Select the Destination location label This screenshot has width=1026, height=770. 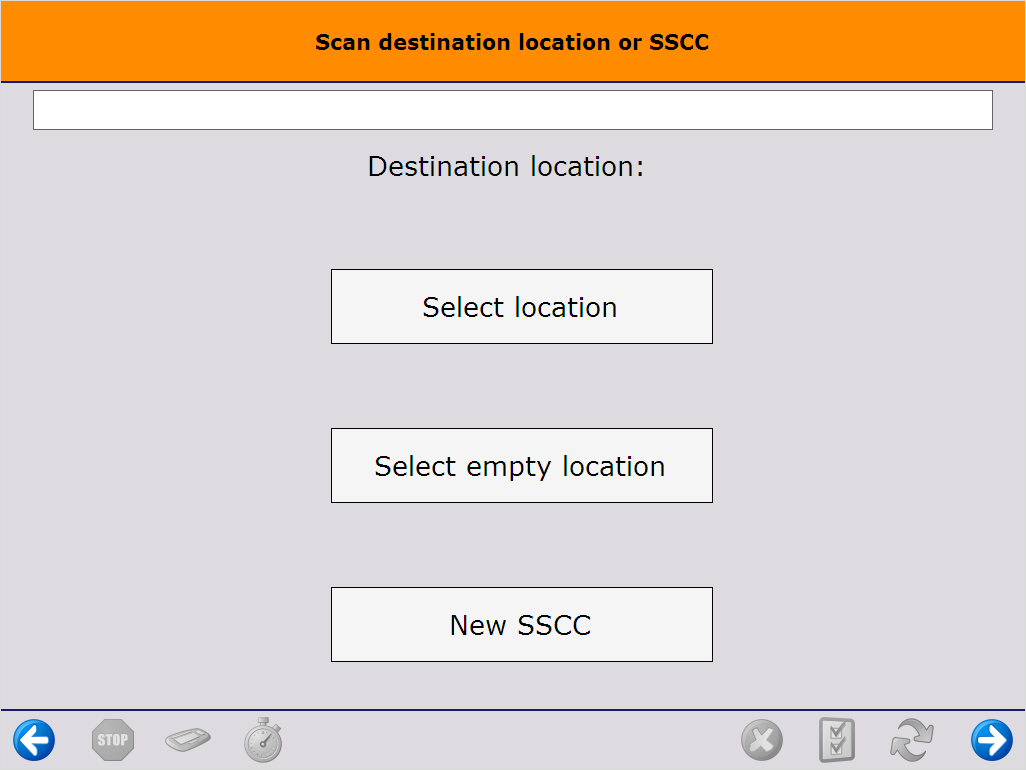506,166
